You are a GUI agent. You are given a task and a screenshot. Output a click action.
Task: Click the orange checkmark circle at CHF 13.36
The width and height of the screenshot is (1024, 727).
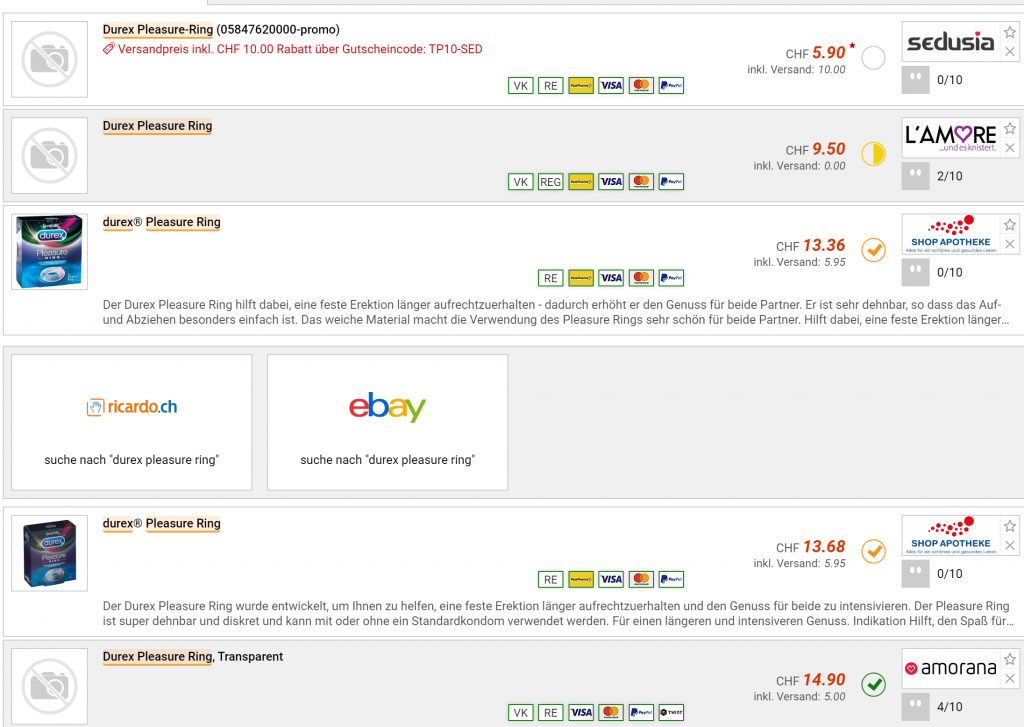click(x=873, y=249)
